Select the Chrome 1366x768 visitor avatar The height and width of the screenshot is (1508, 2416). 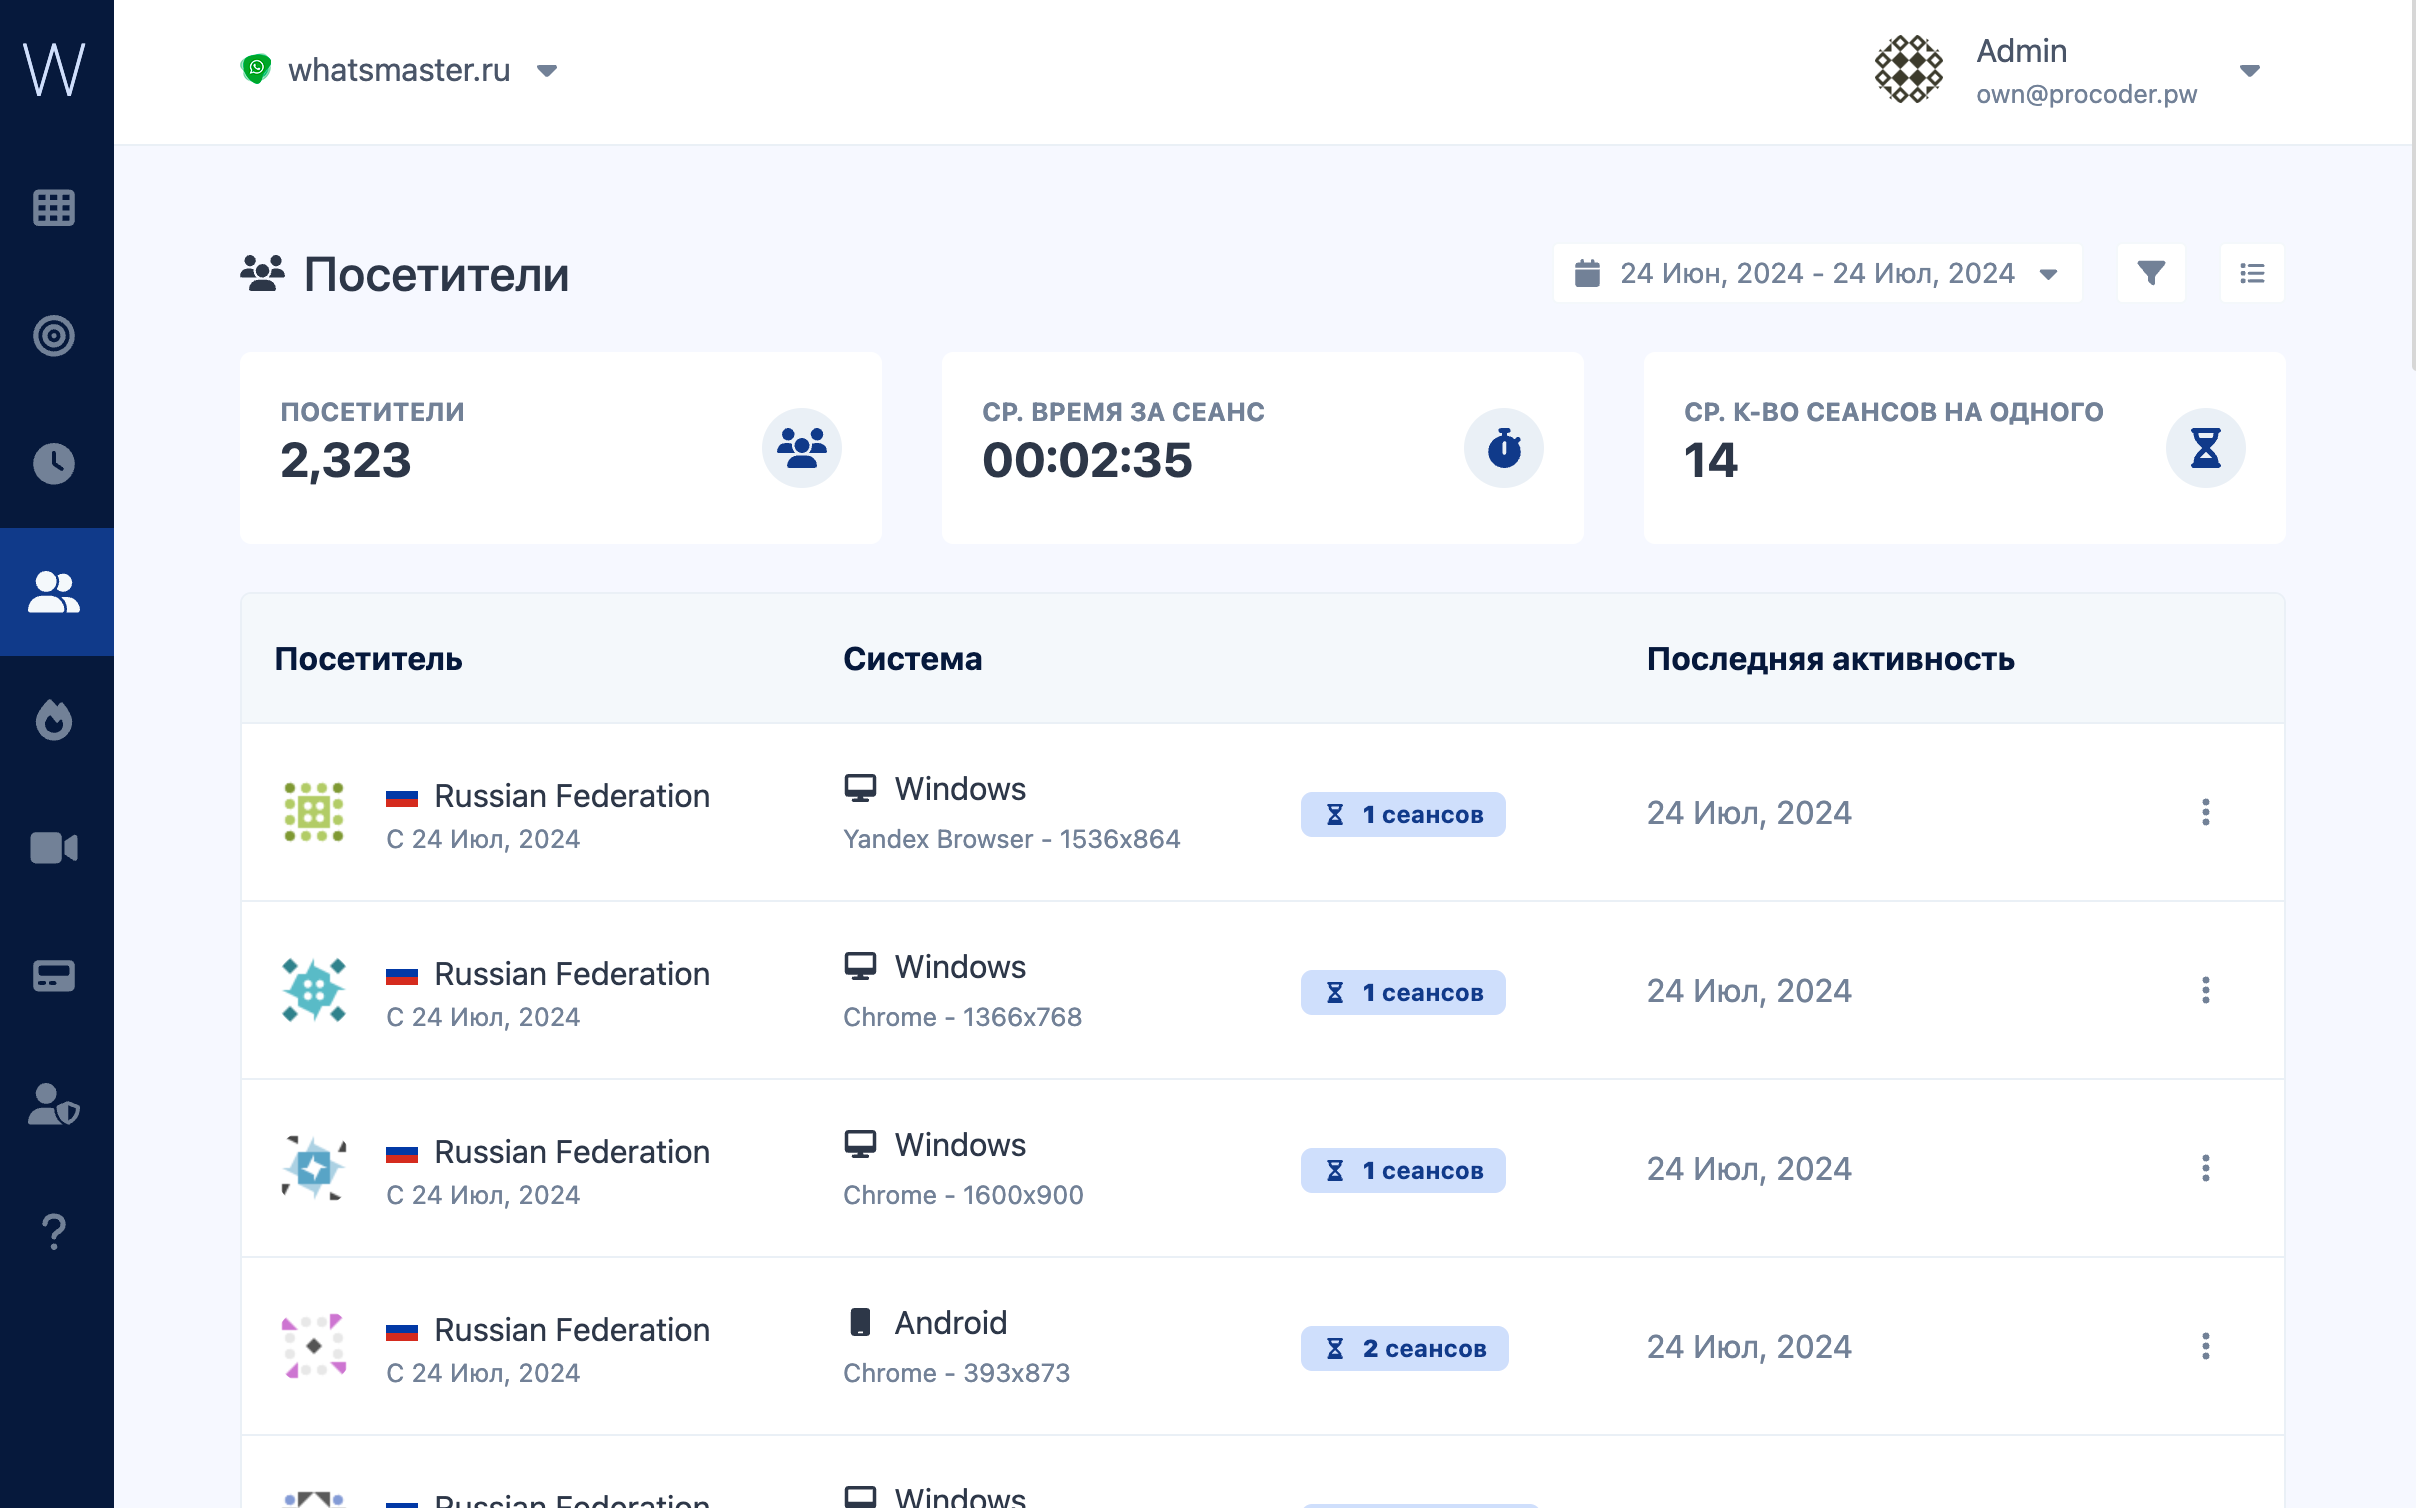(x=314, y=990)
